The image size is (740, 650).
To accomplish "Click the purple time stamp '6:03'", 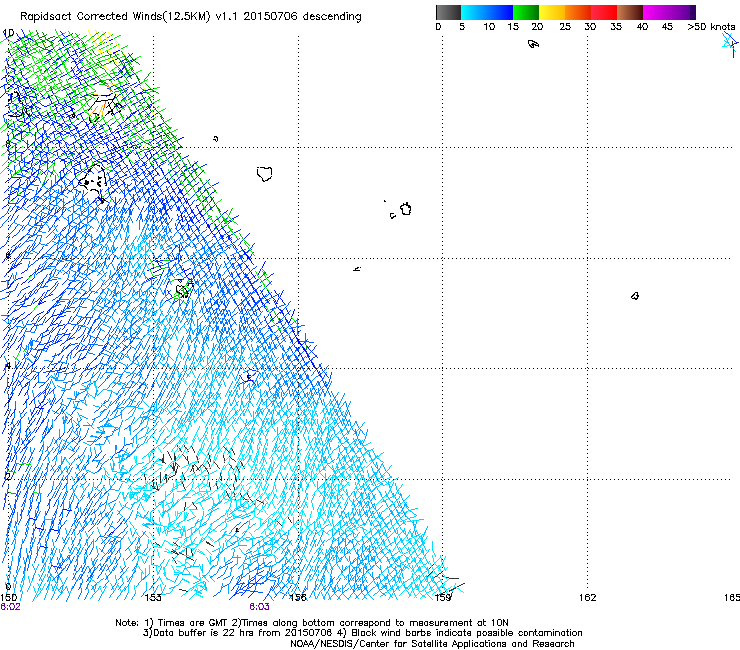I will 259,607.
